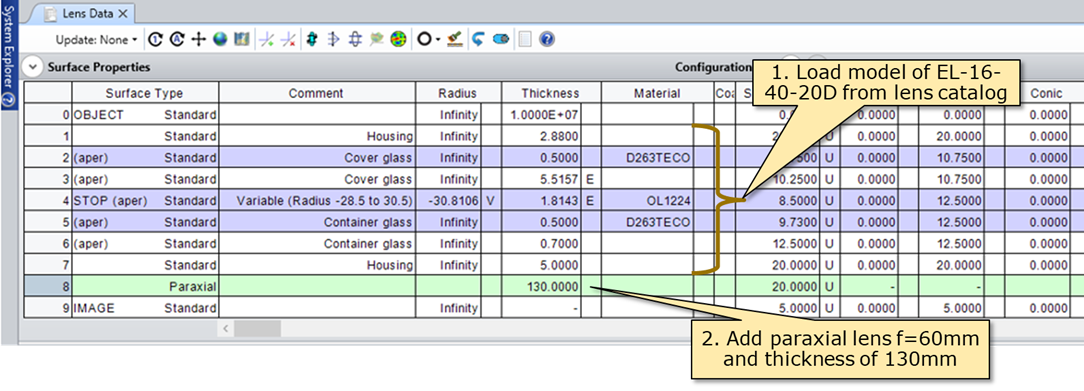
Task: Click thickness value 0.7000 in row 6
Action: (x=541, y=243)
